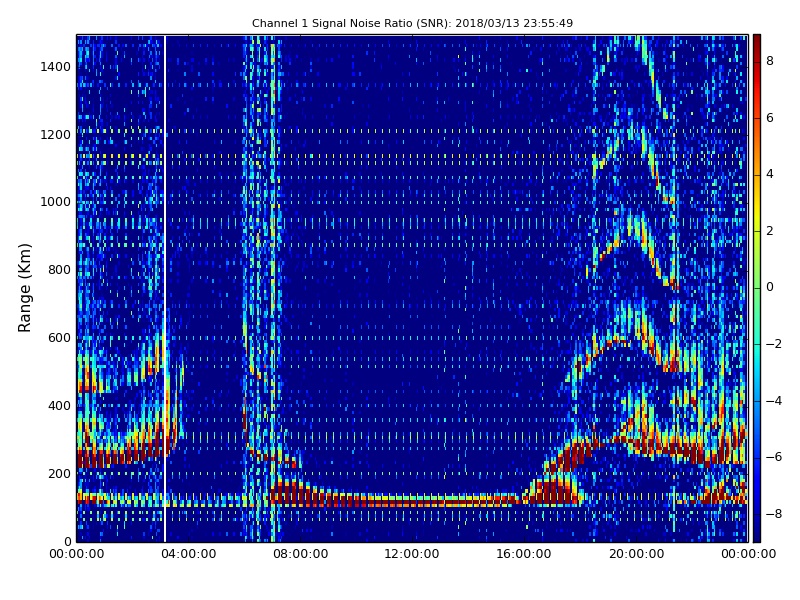Click the 400 range tick label
The width and height of the screenshot is (800, 600).
pyautogui.click(x=59, y=406)
